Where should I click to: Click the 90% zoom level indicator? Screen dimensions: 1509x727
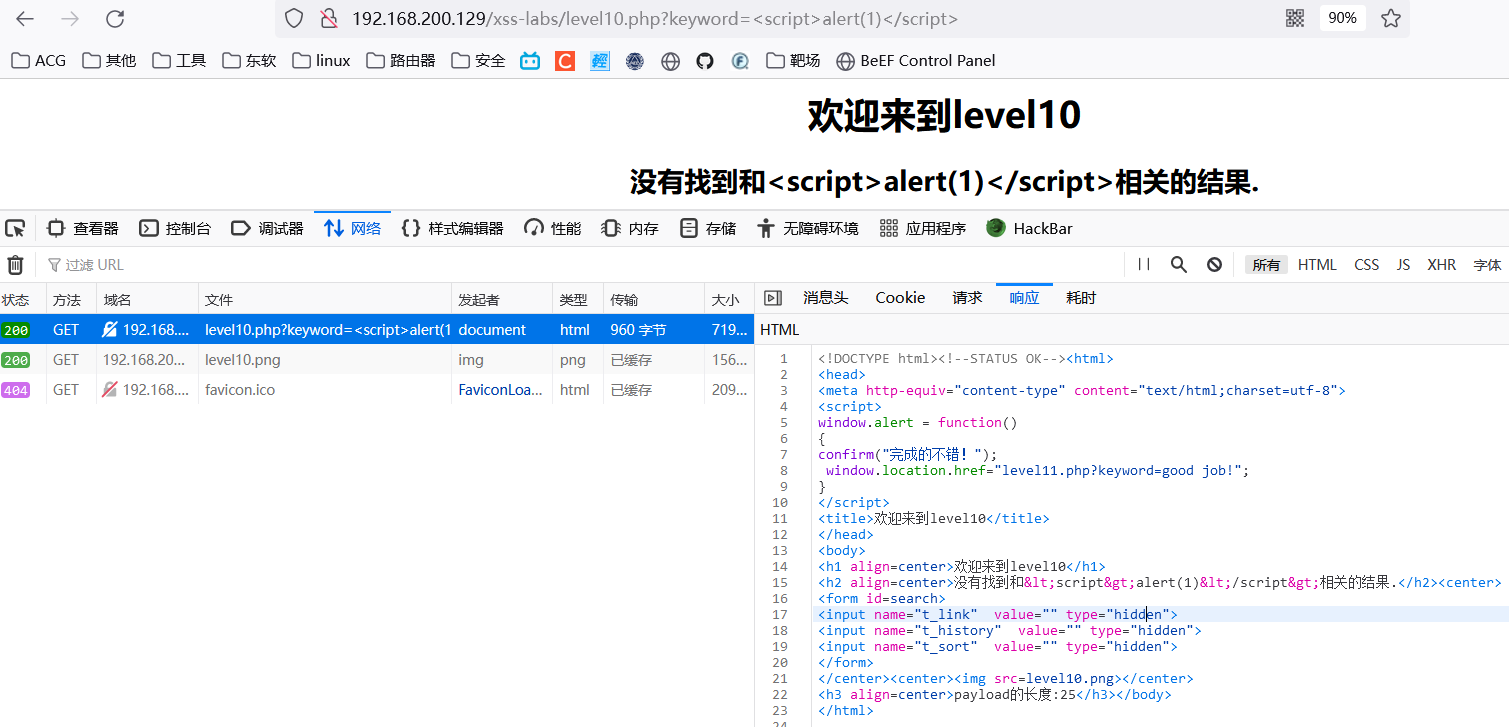[x=1342, y=18]
